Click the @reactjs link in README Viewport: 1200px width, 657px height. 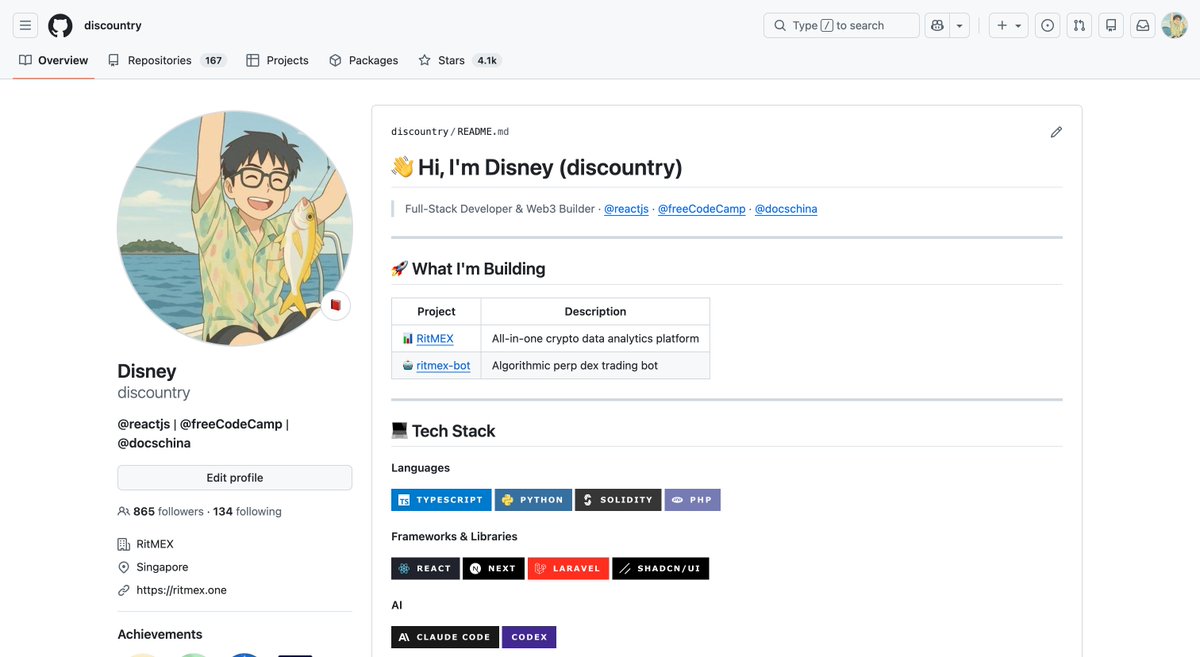(626, 209)
